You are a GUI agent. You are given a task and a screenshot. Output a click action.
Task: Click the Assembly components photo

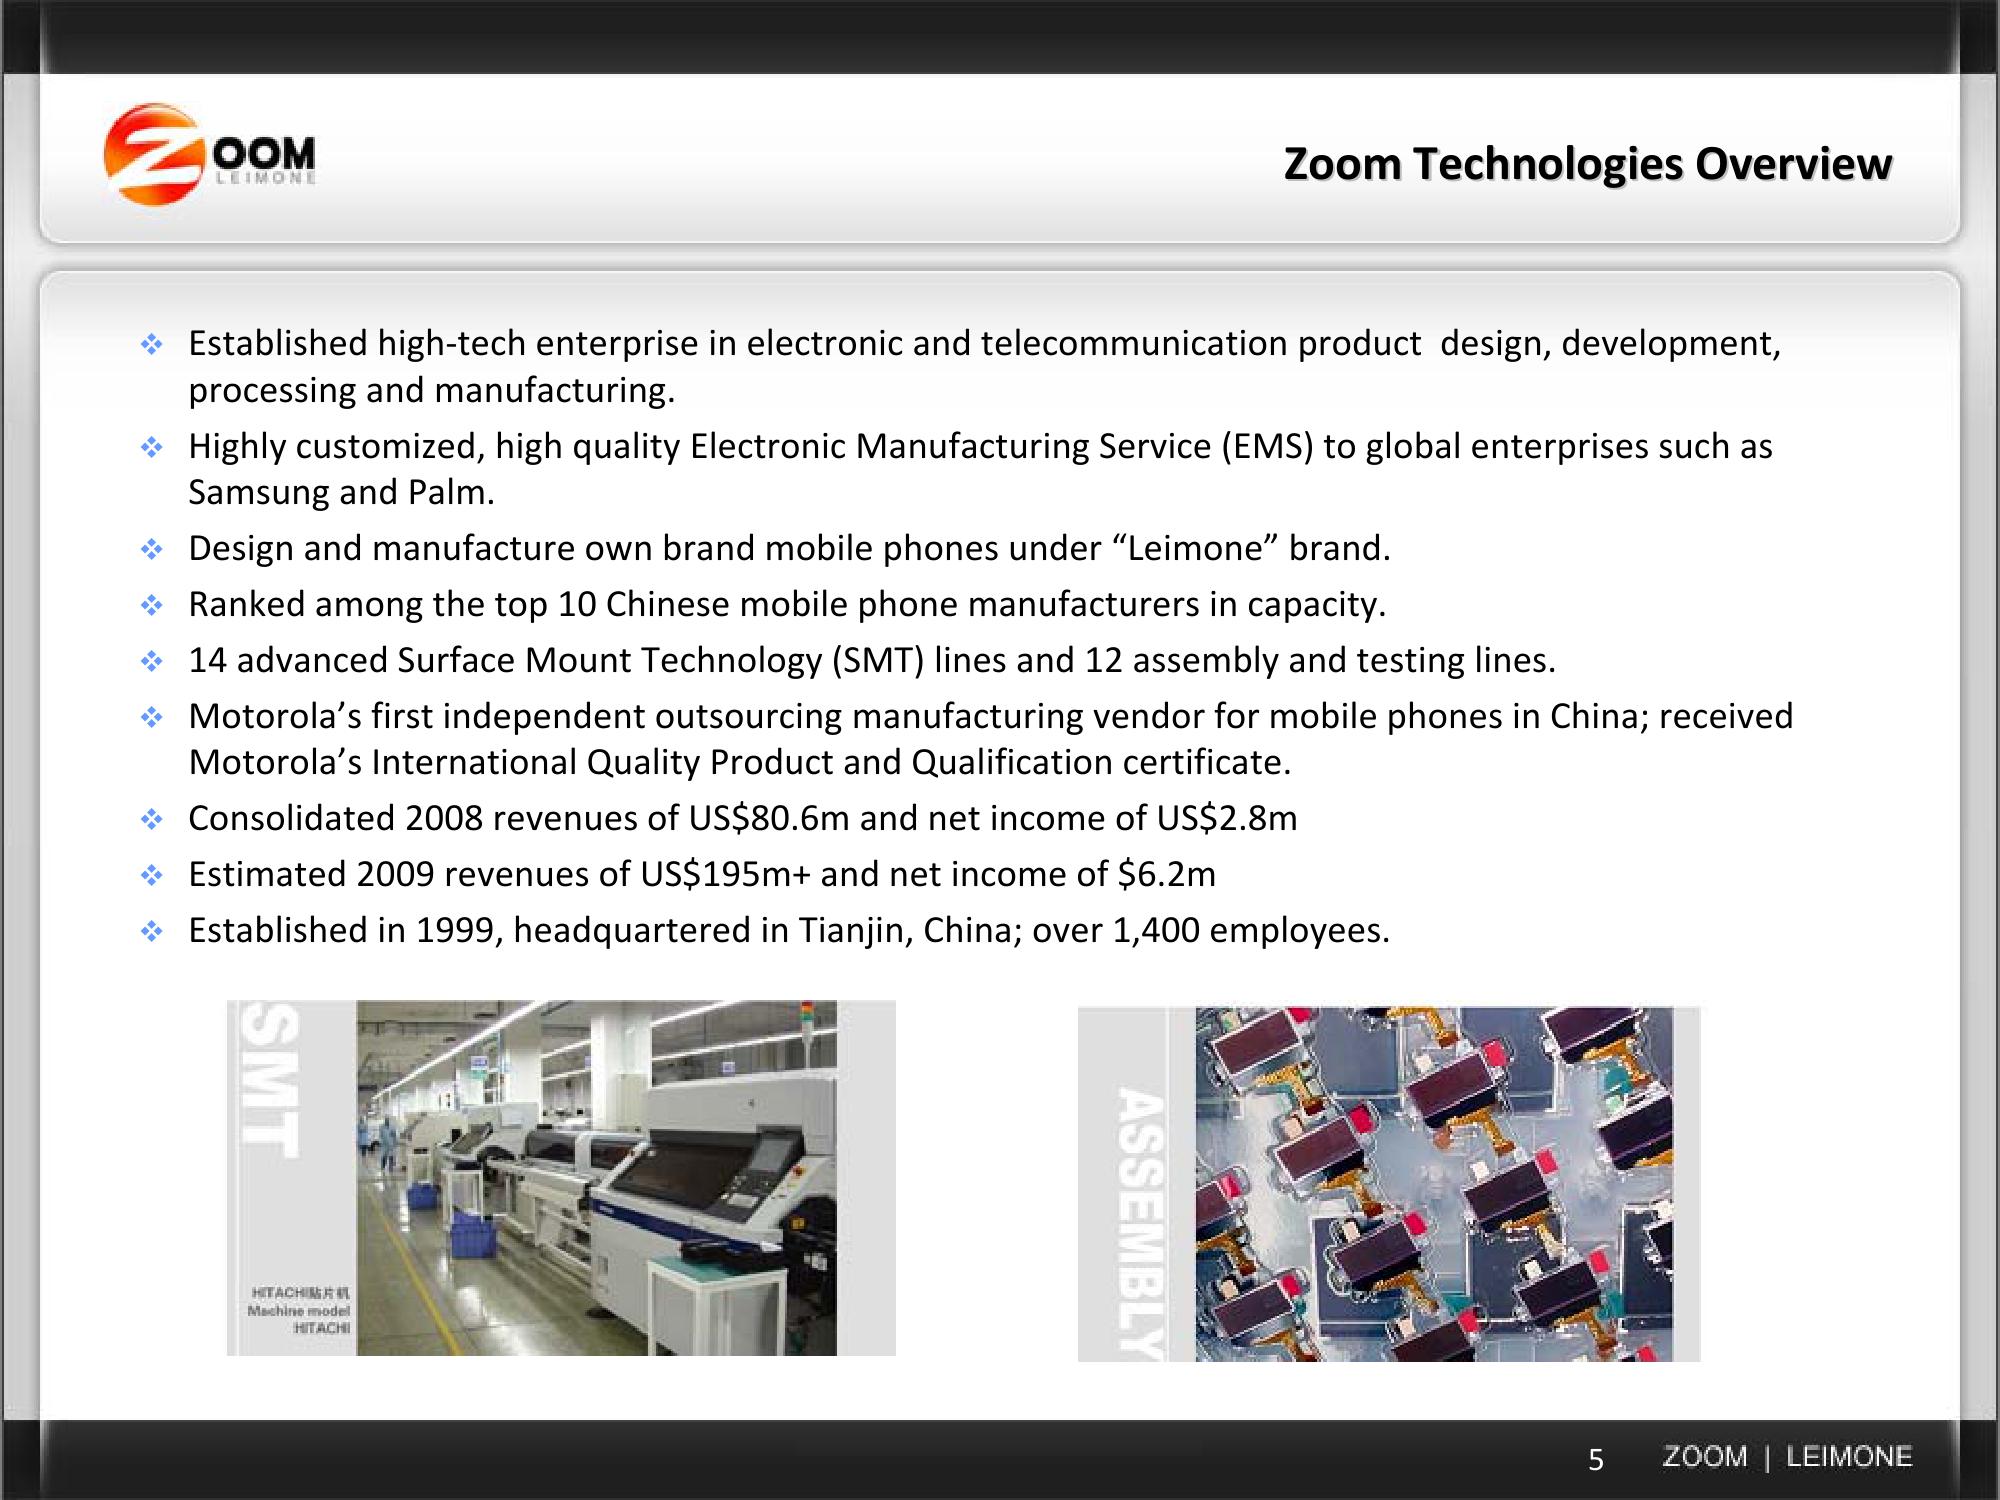[1434, 1184]
